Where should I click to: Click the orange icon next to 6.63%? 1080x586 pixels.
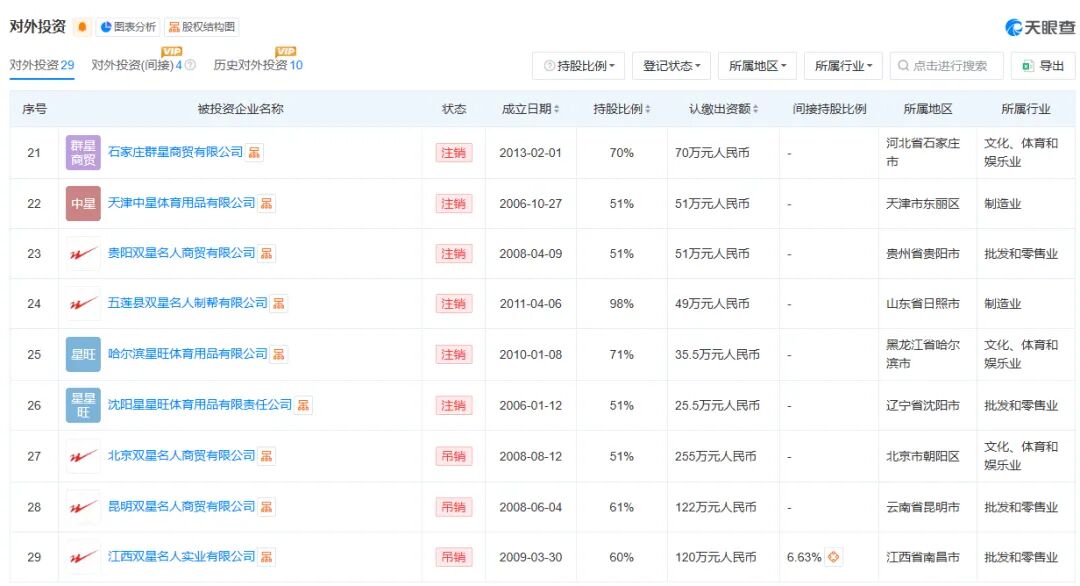click(x=833, y=556)
